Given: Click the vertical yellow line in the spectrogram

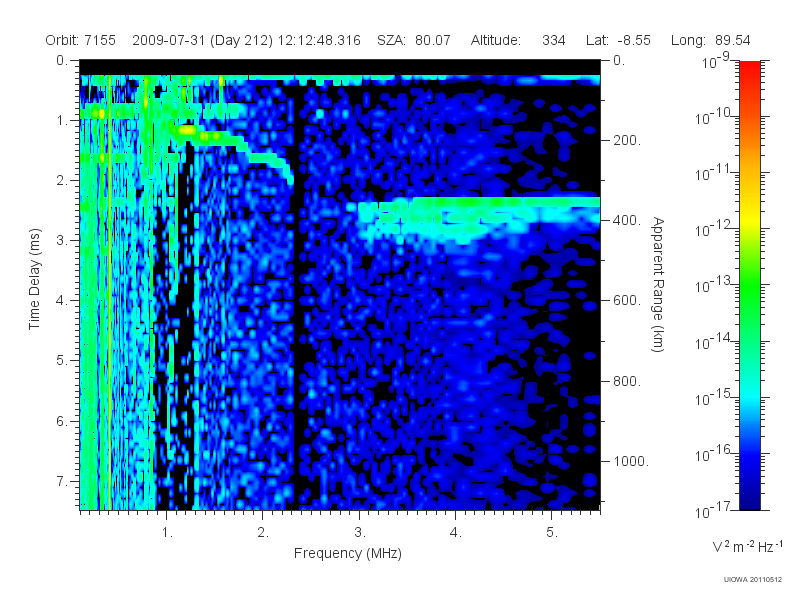Looking at the screenshot, I should tap(109, 292).
